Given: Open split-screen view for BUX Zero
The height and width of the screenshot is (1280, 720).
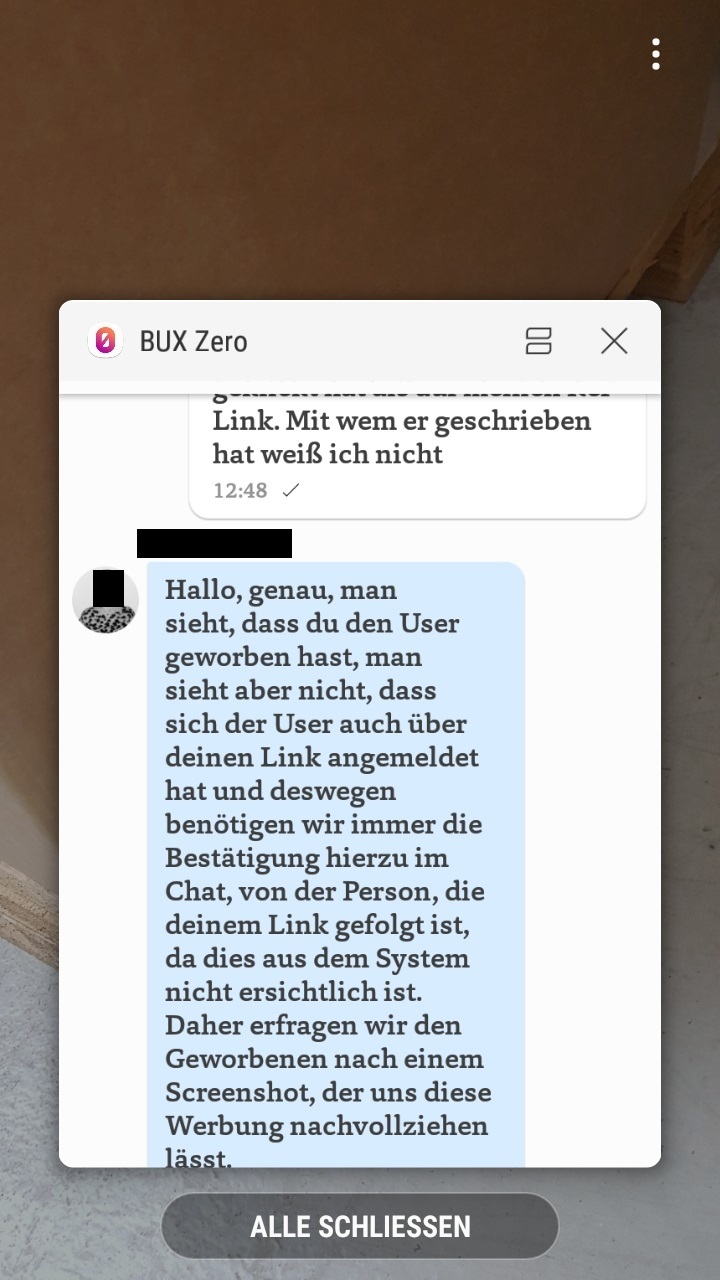Looking at the screenshot, I should 539,341.
